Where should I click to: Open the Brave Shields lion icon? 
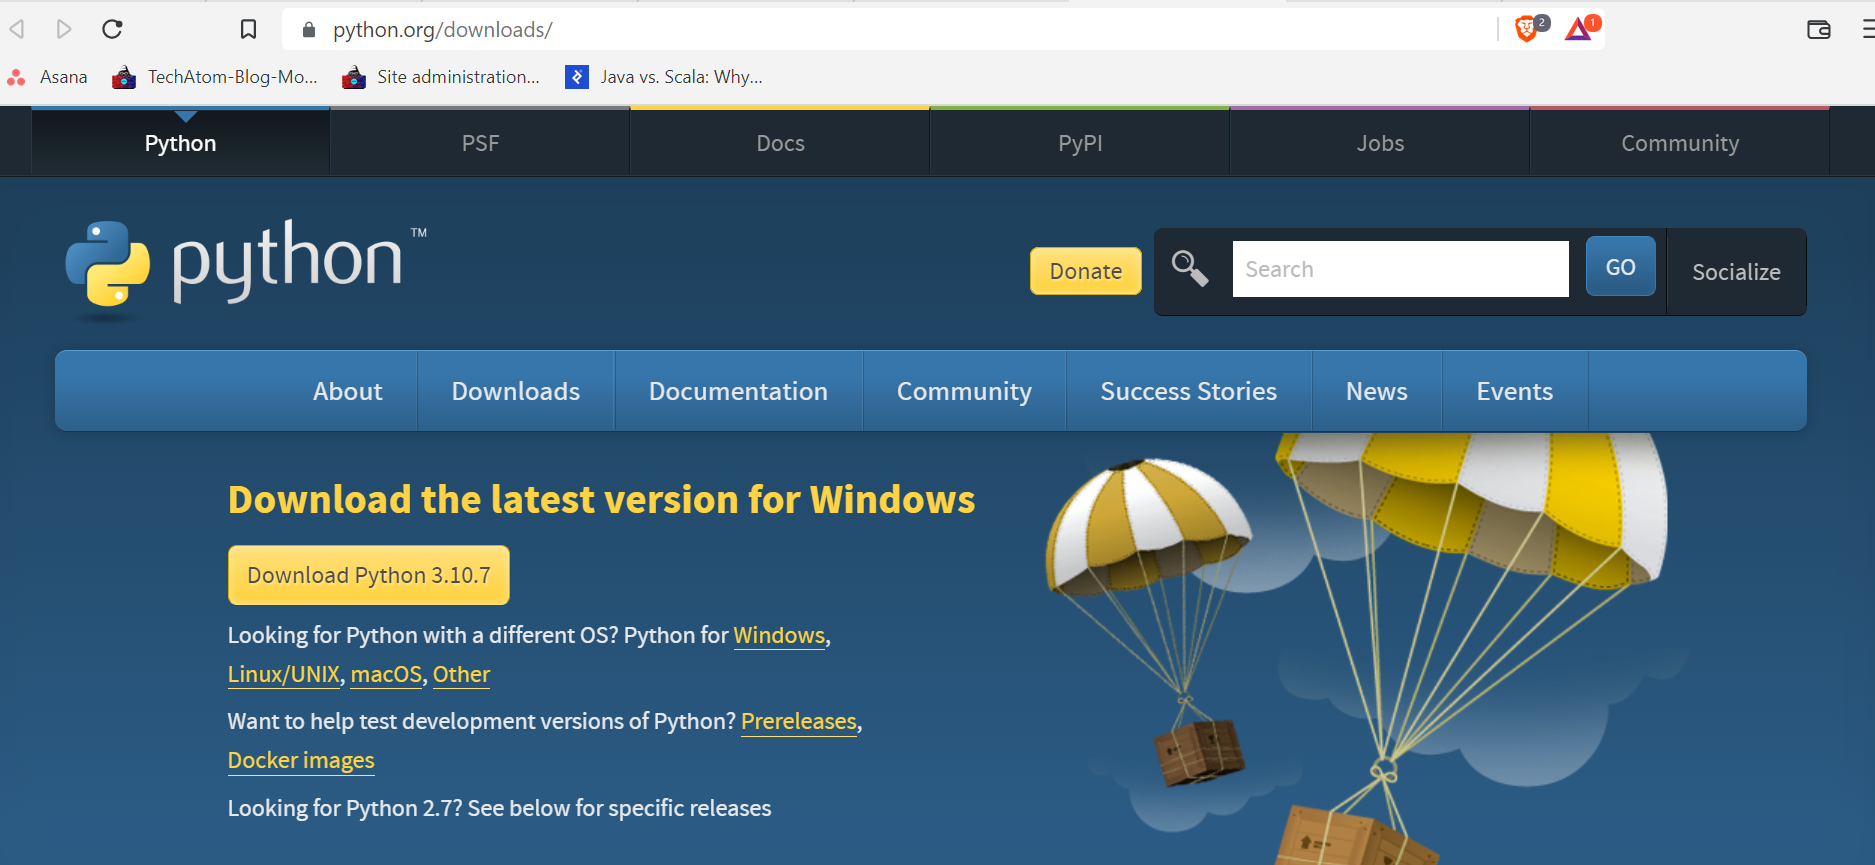click(x=1527, y=29)
